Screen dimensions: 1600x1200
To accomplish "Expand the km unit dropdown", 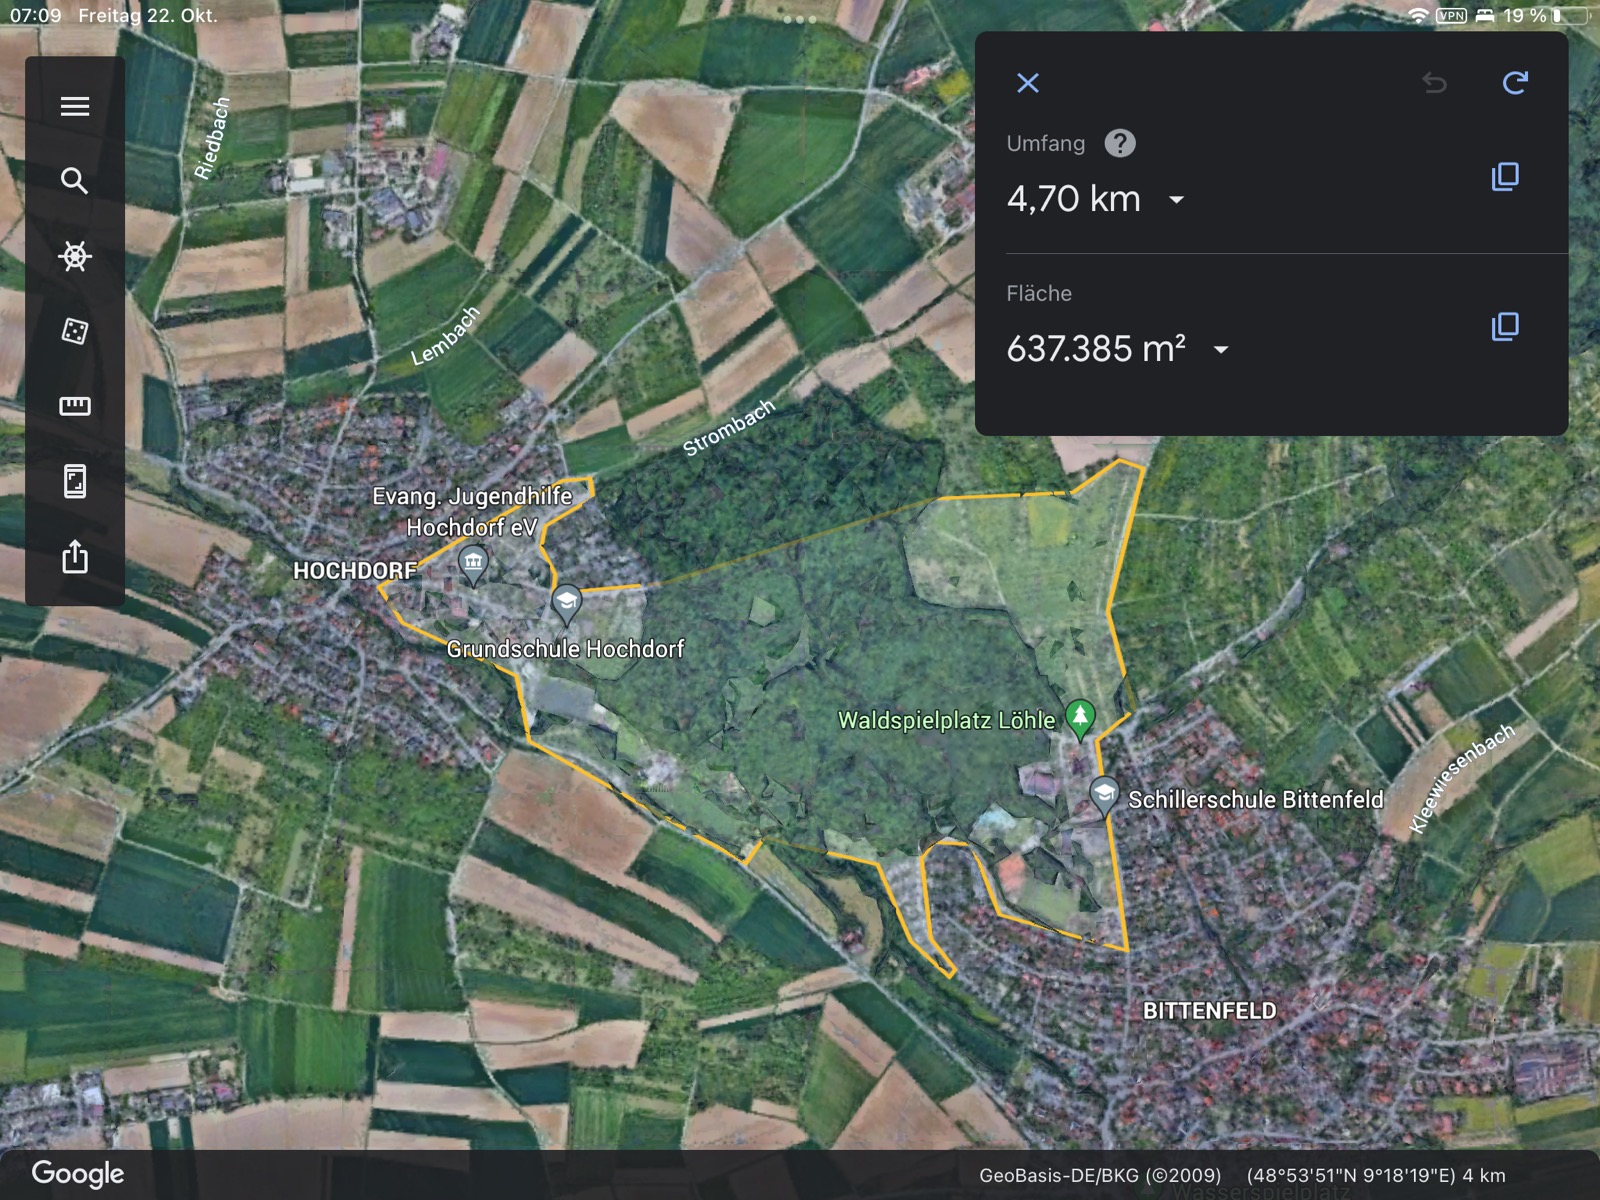I will coord(1177,200).
